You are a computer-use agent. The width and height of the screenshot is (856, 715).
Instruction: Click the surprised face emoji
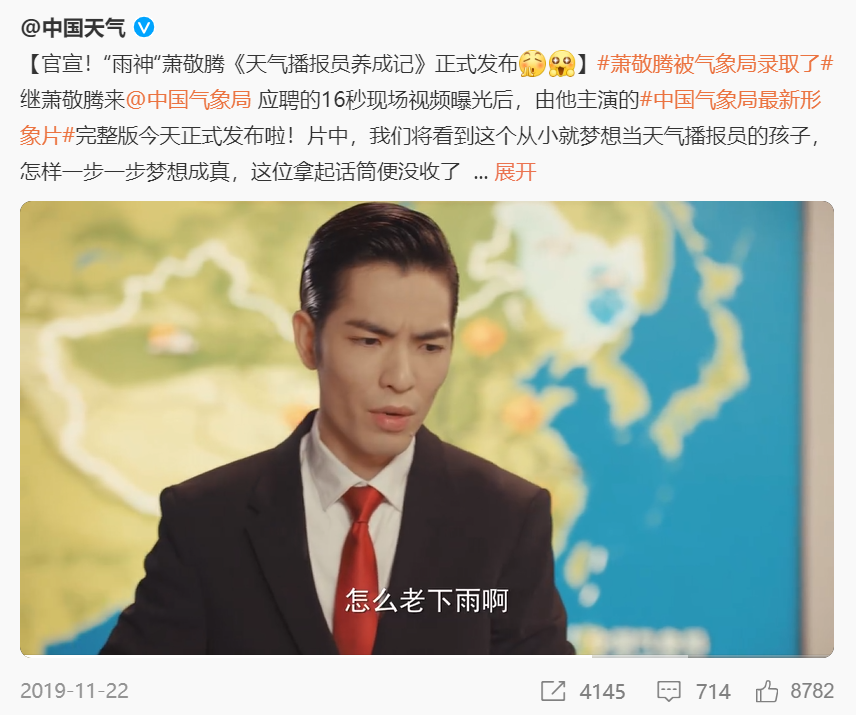coord(562,64)
